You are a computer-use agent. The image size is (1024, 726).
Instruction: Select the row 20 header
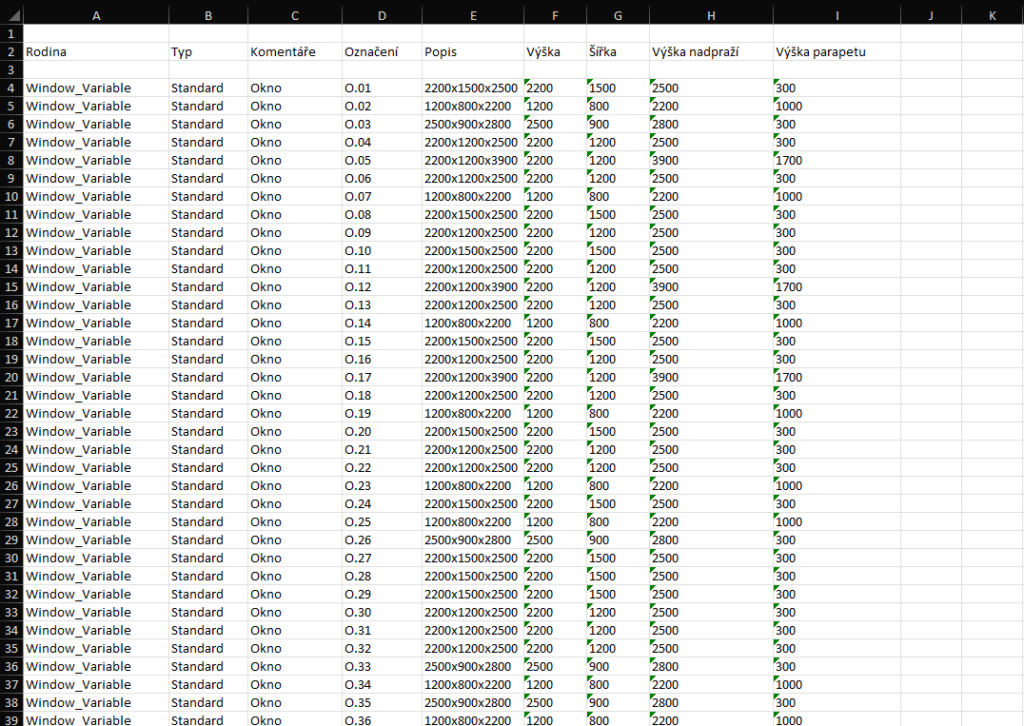coord(11,377)
